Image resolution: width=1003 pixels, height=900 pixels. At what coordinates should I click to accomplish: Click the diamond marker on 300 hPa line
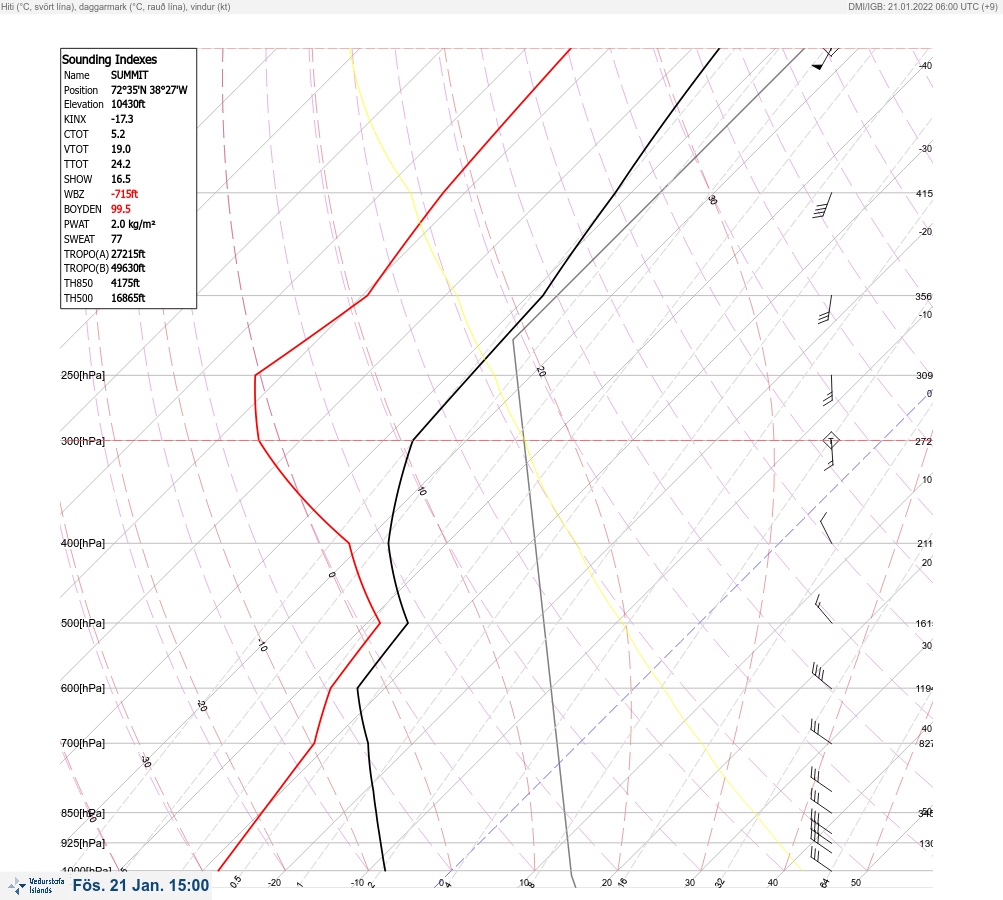(831, 440)
